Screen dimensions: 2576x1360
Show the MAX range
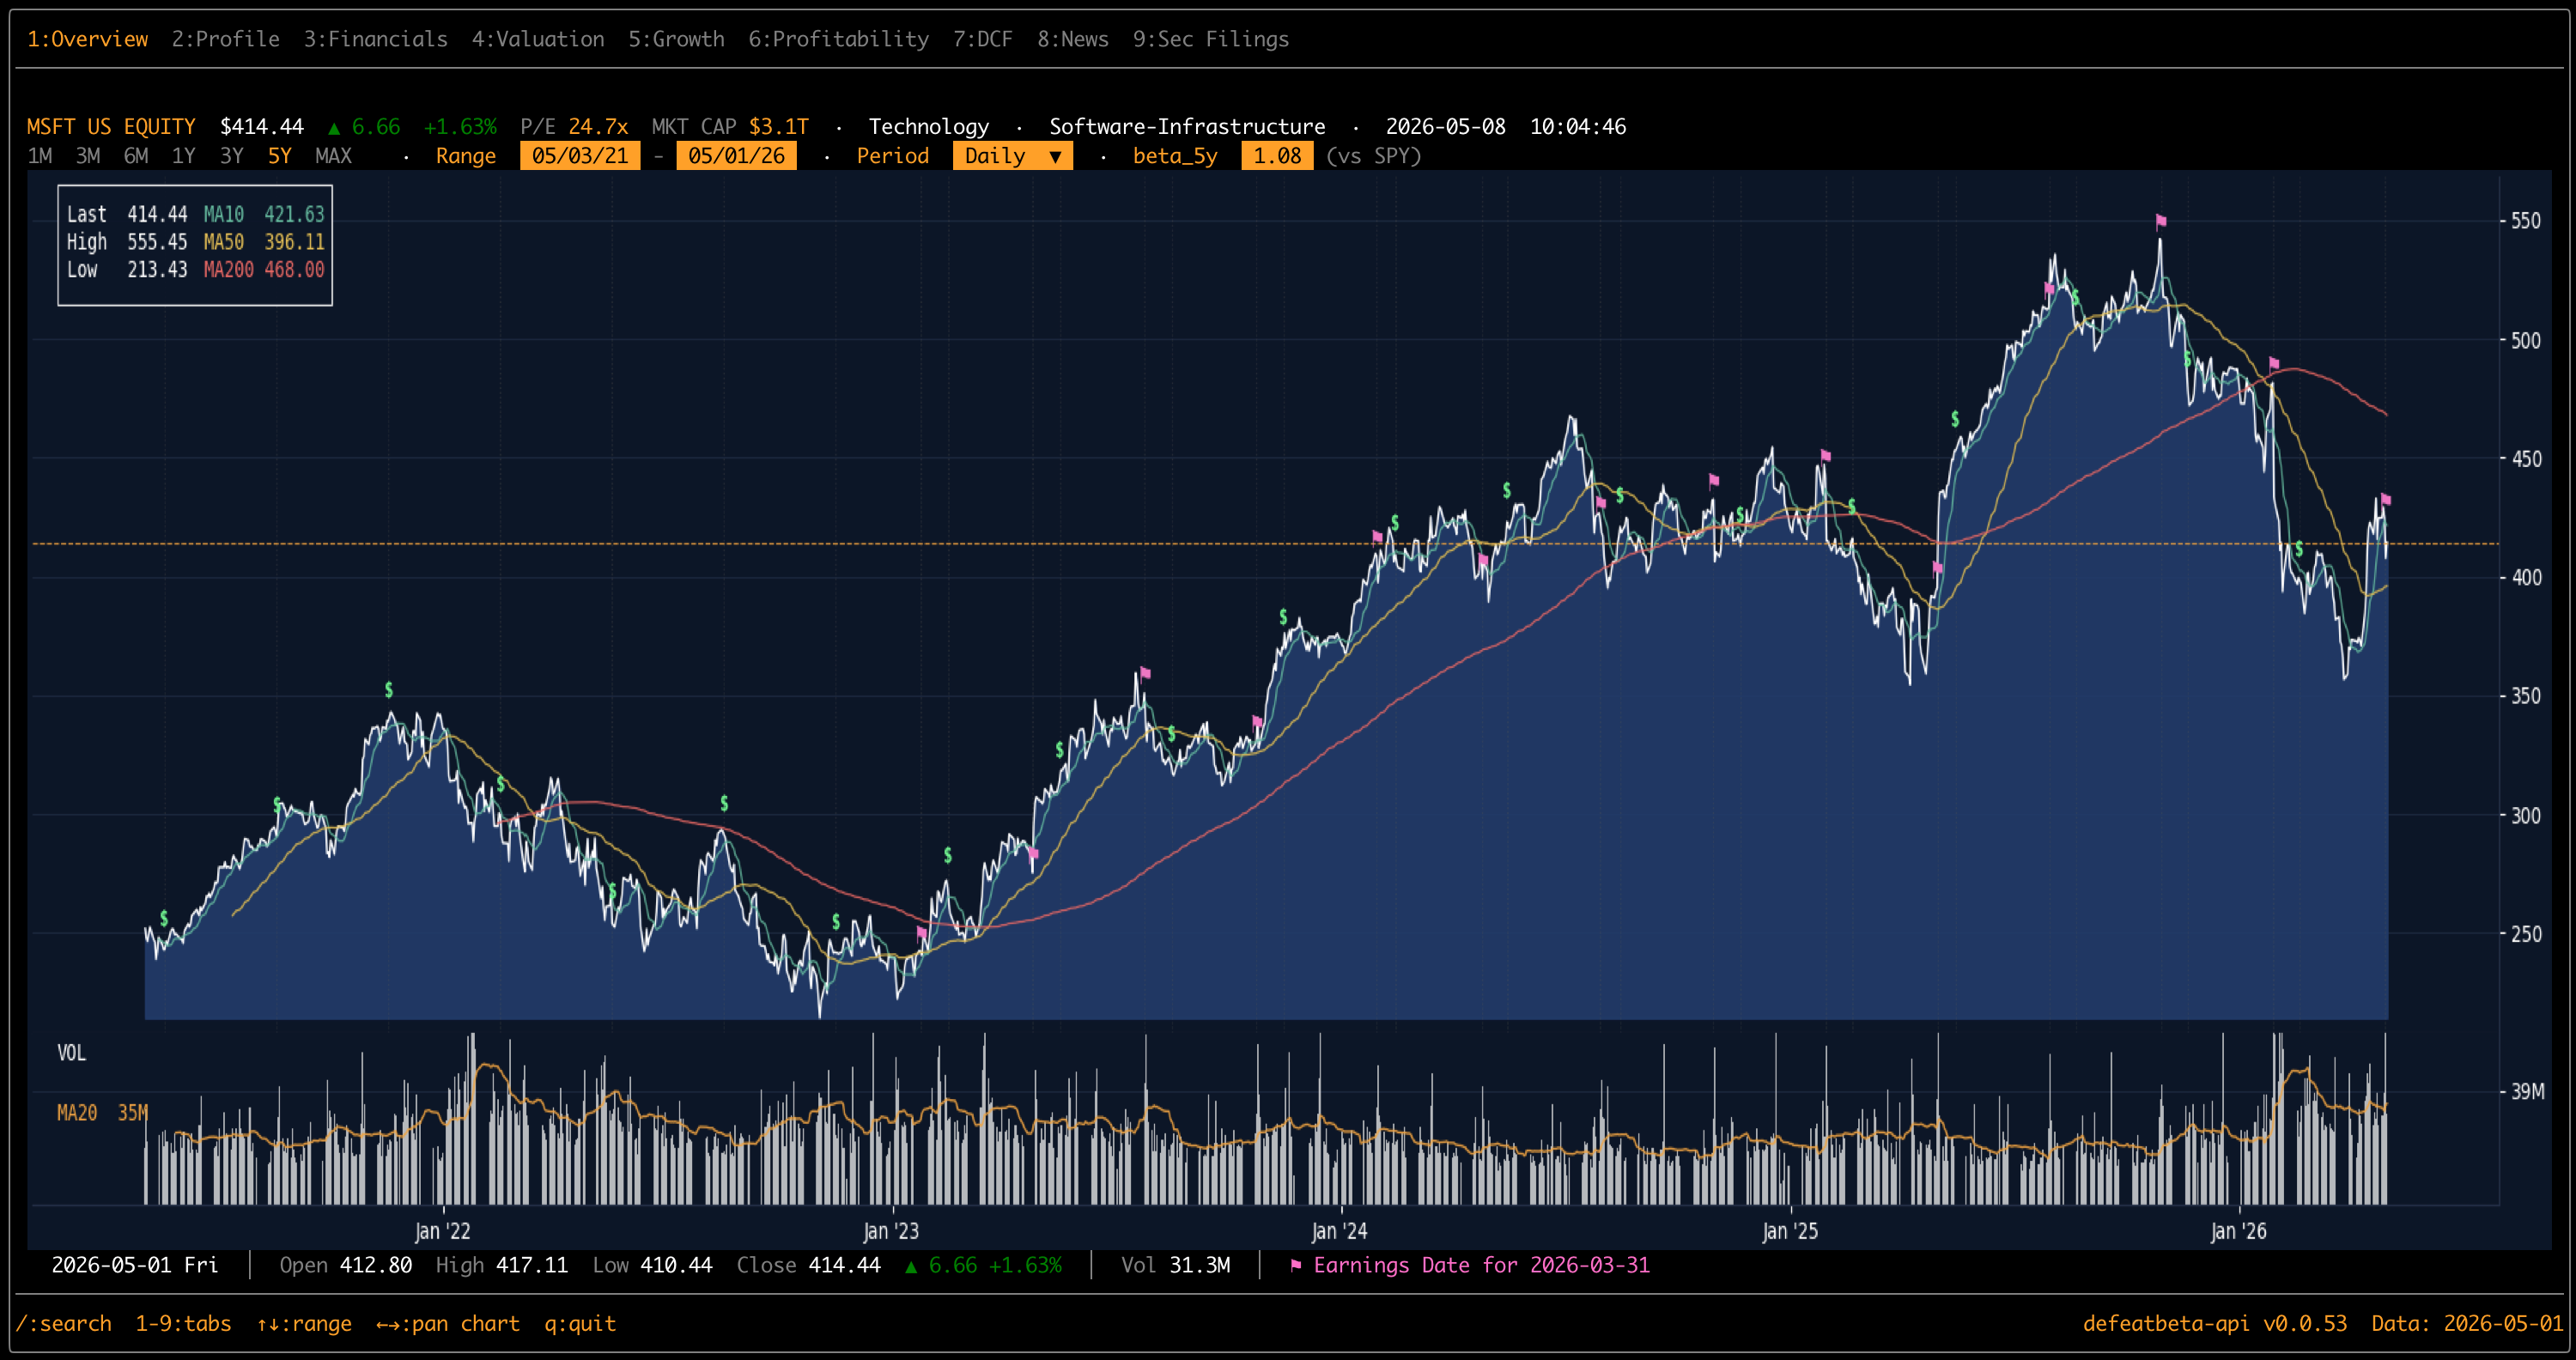click(333, 156)
